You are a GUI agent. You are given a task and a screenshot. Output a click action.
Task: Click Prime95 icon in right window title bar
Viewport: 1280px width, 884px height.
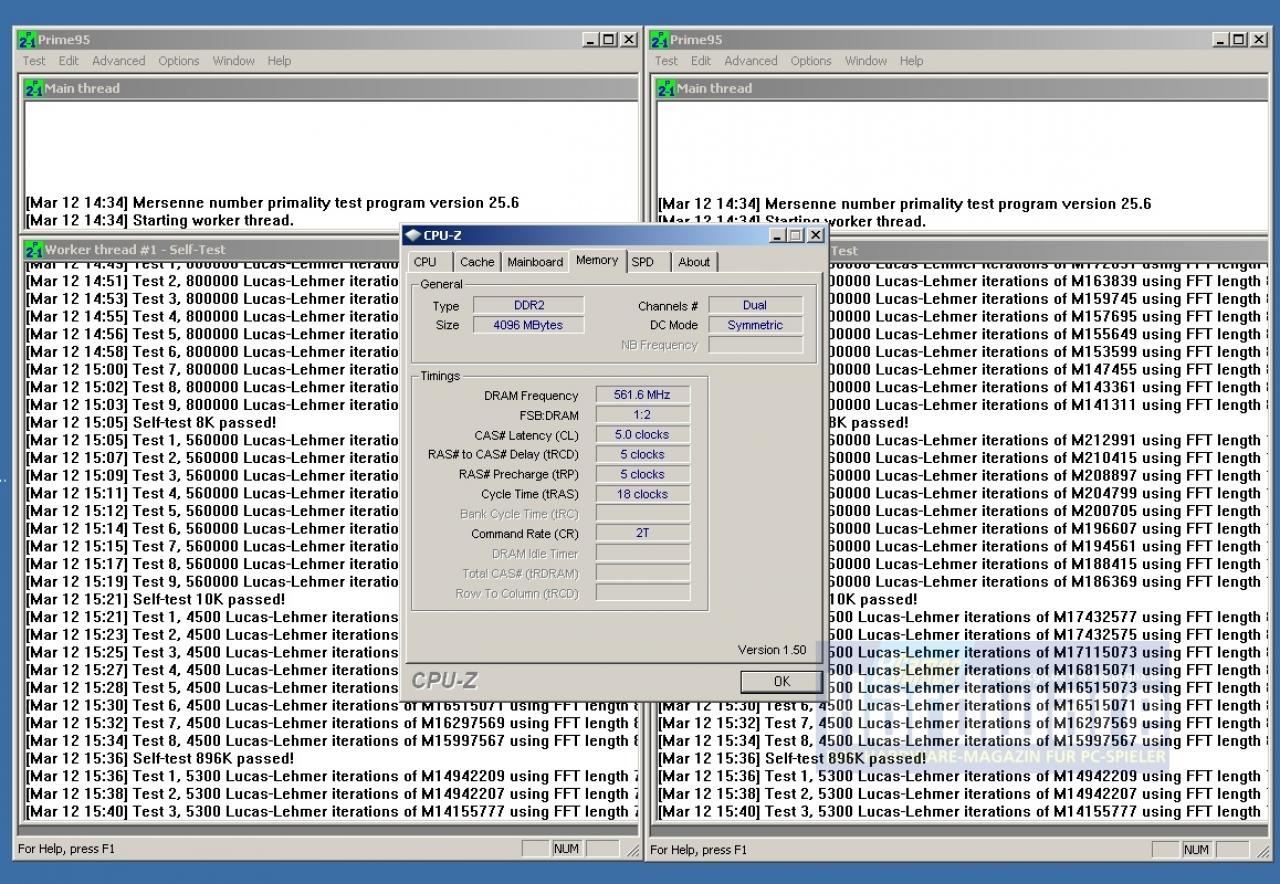[659, 40]
